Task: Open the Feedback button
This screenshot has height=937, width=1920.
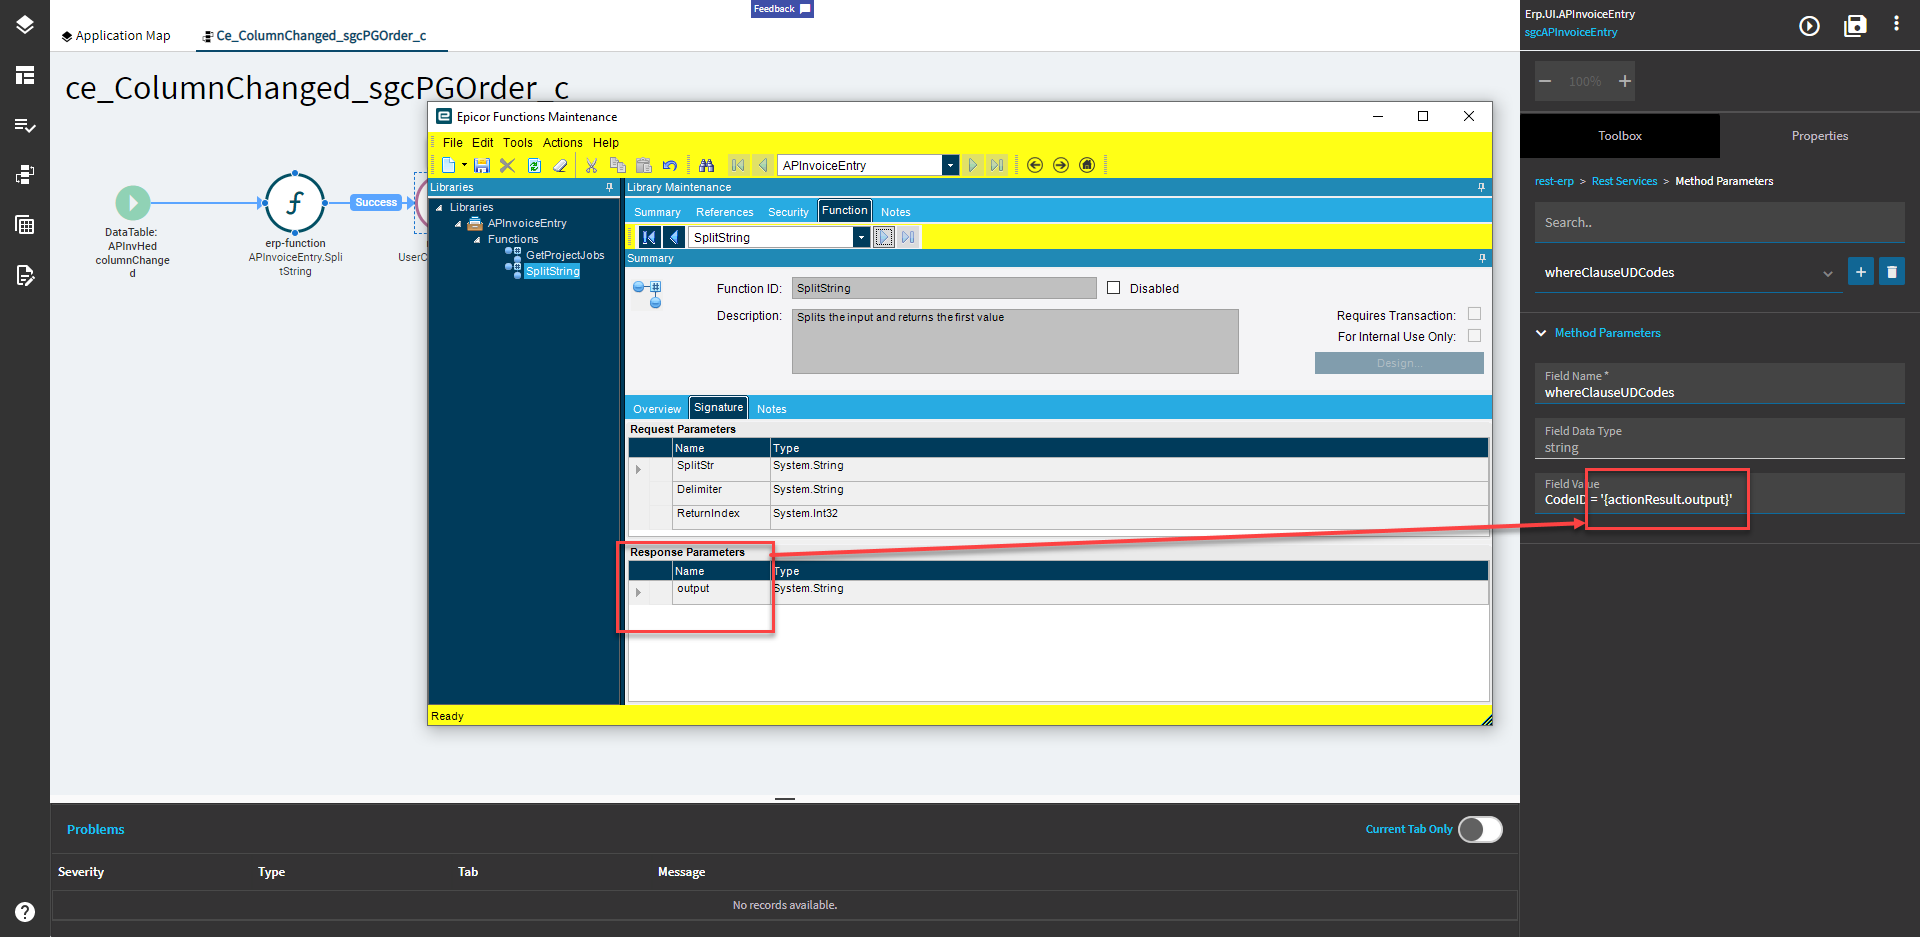Action: 782,9
